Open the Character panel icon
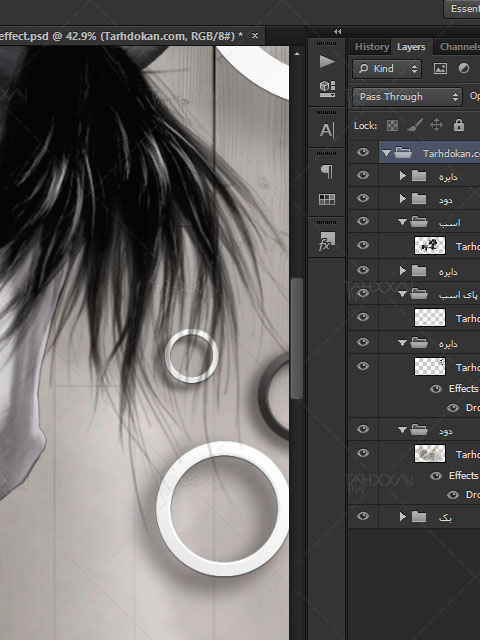480x640 pixels. click(327, 131)
